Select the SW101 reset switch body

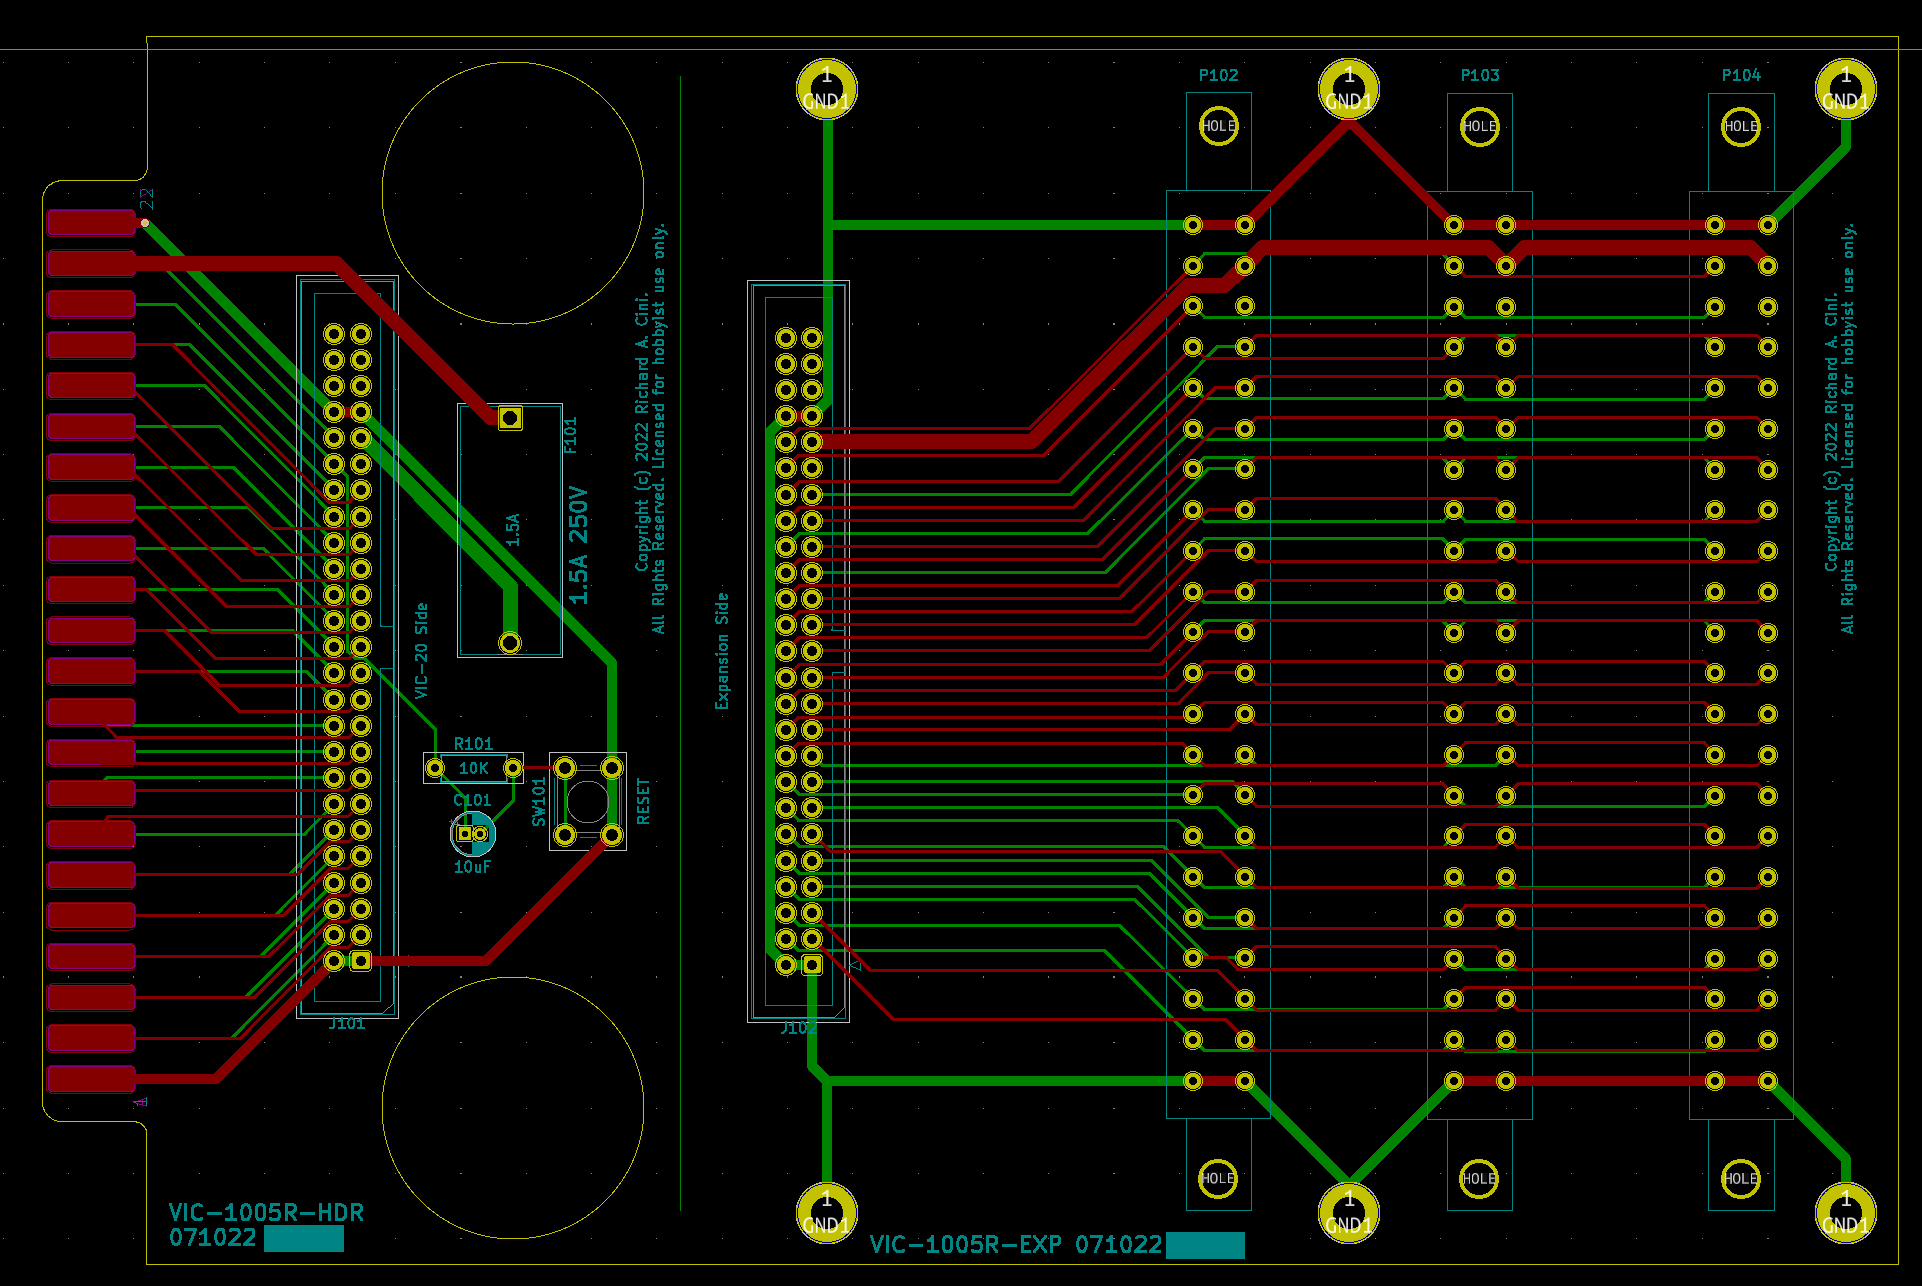588,801
